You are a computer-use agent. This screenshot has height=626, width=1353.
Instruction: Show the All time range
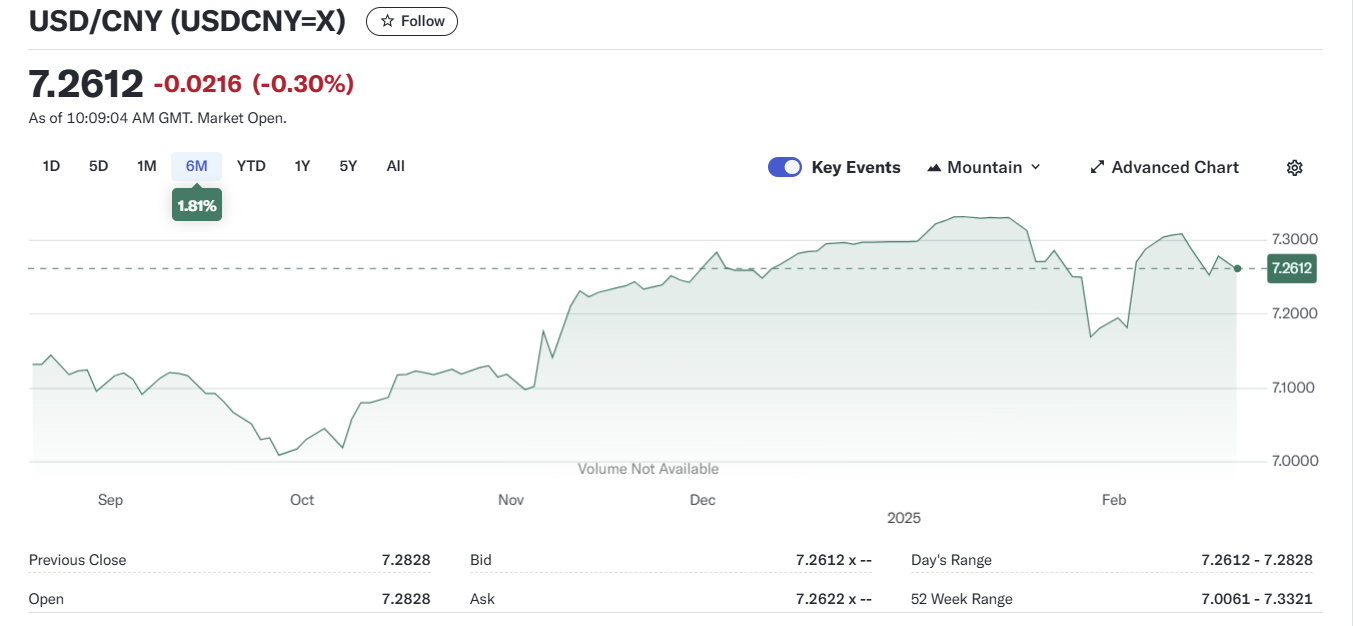pos(396,166)
